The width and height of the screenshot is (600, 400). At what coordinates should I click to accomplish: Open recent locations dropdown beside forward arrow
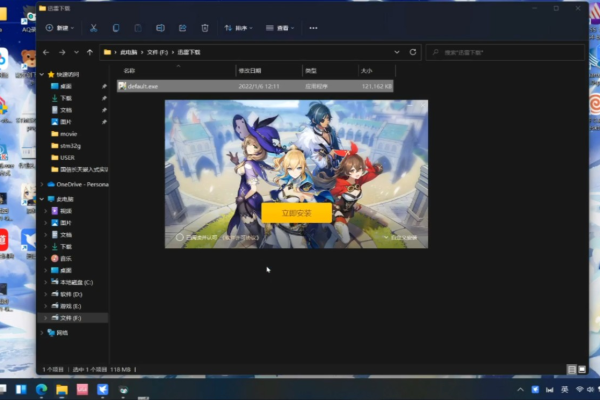(77, 52)
